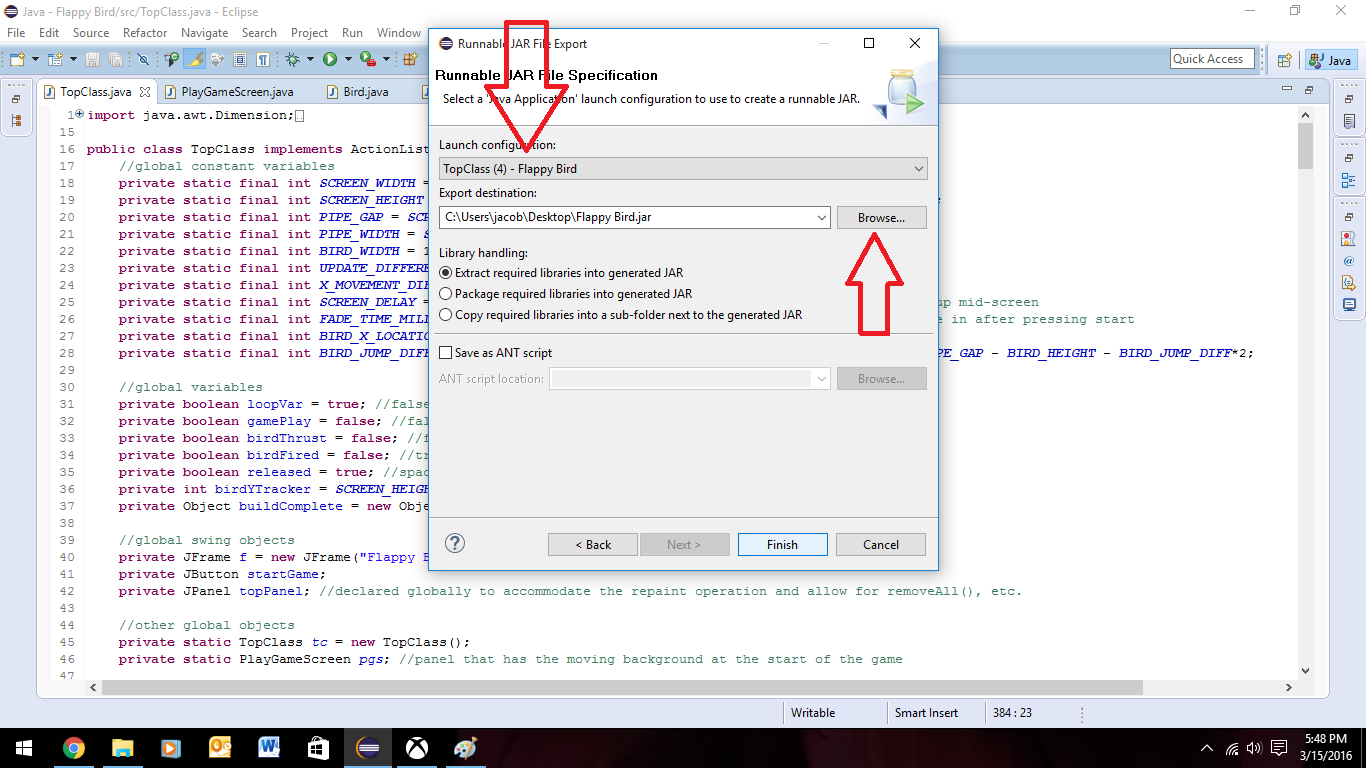Open the Run button's dropdown arrow
The width and height of the screenshot is (1366, 768).
tap(347, 59)
